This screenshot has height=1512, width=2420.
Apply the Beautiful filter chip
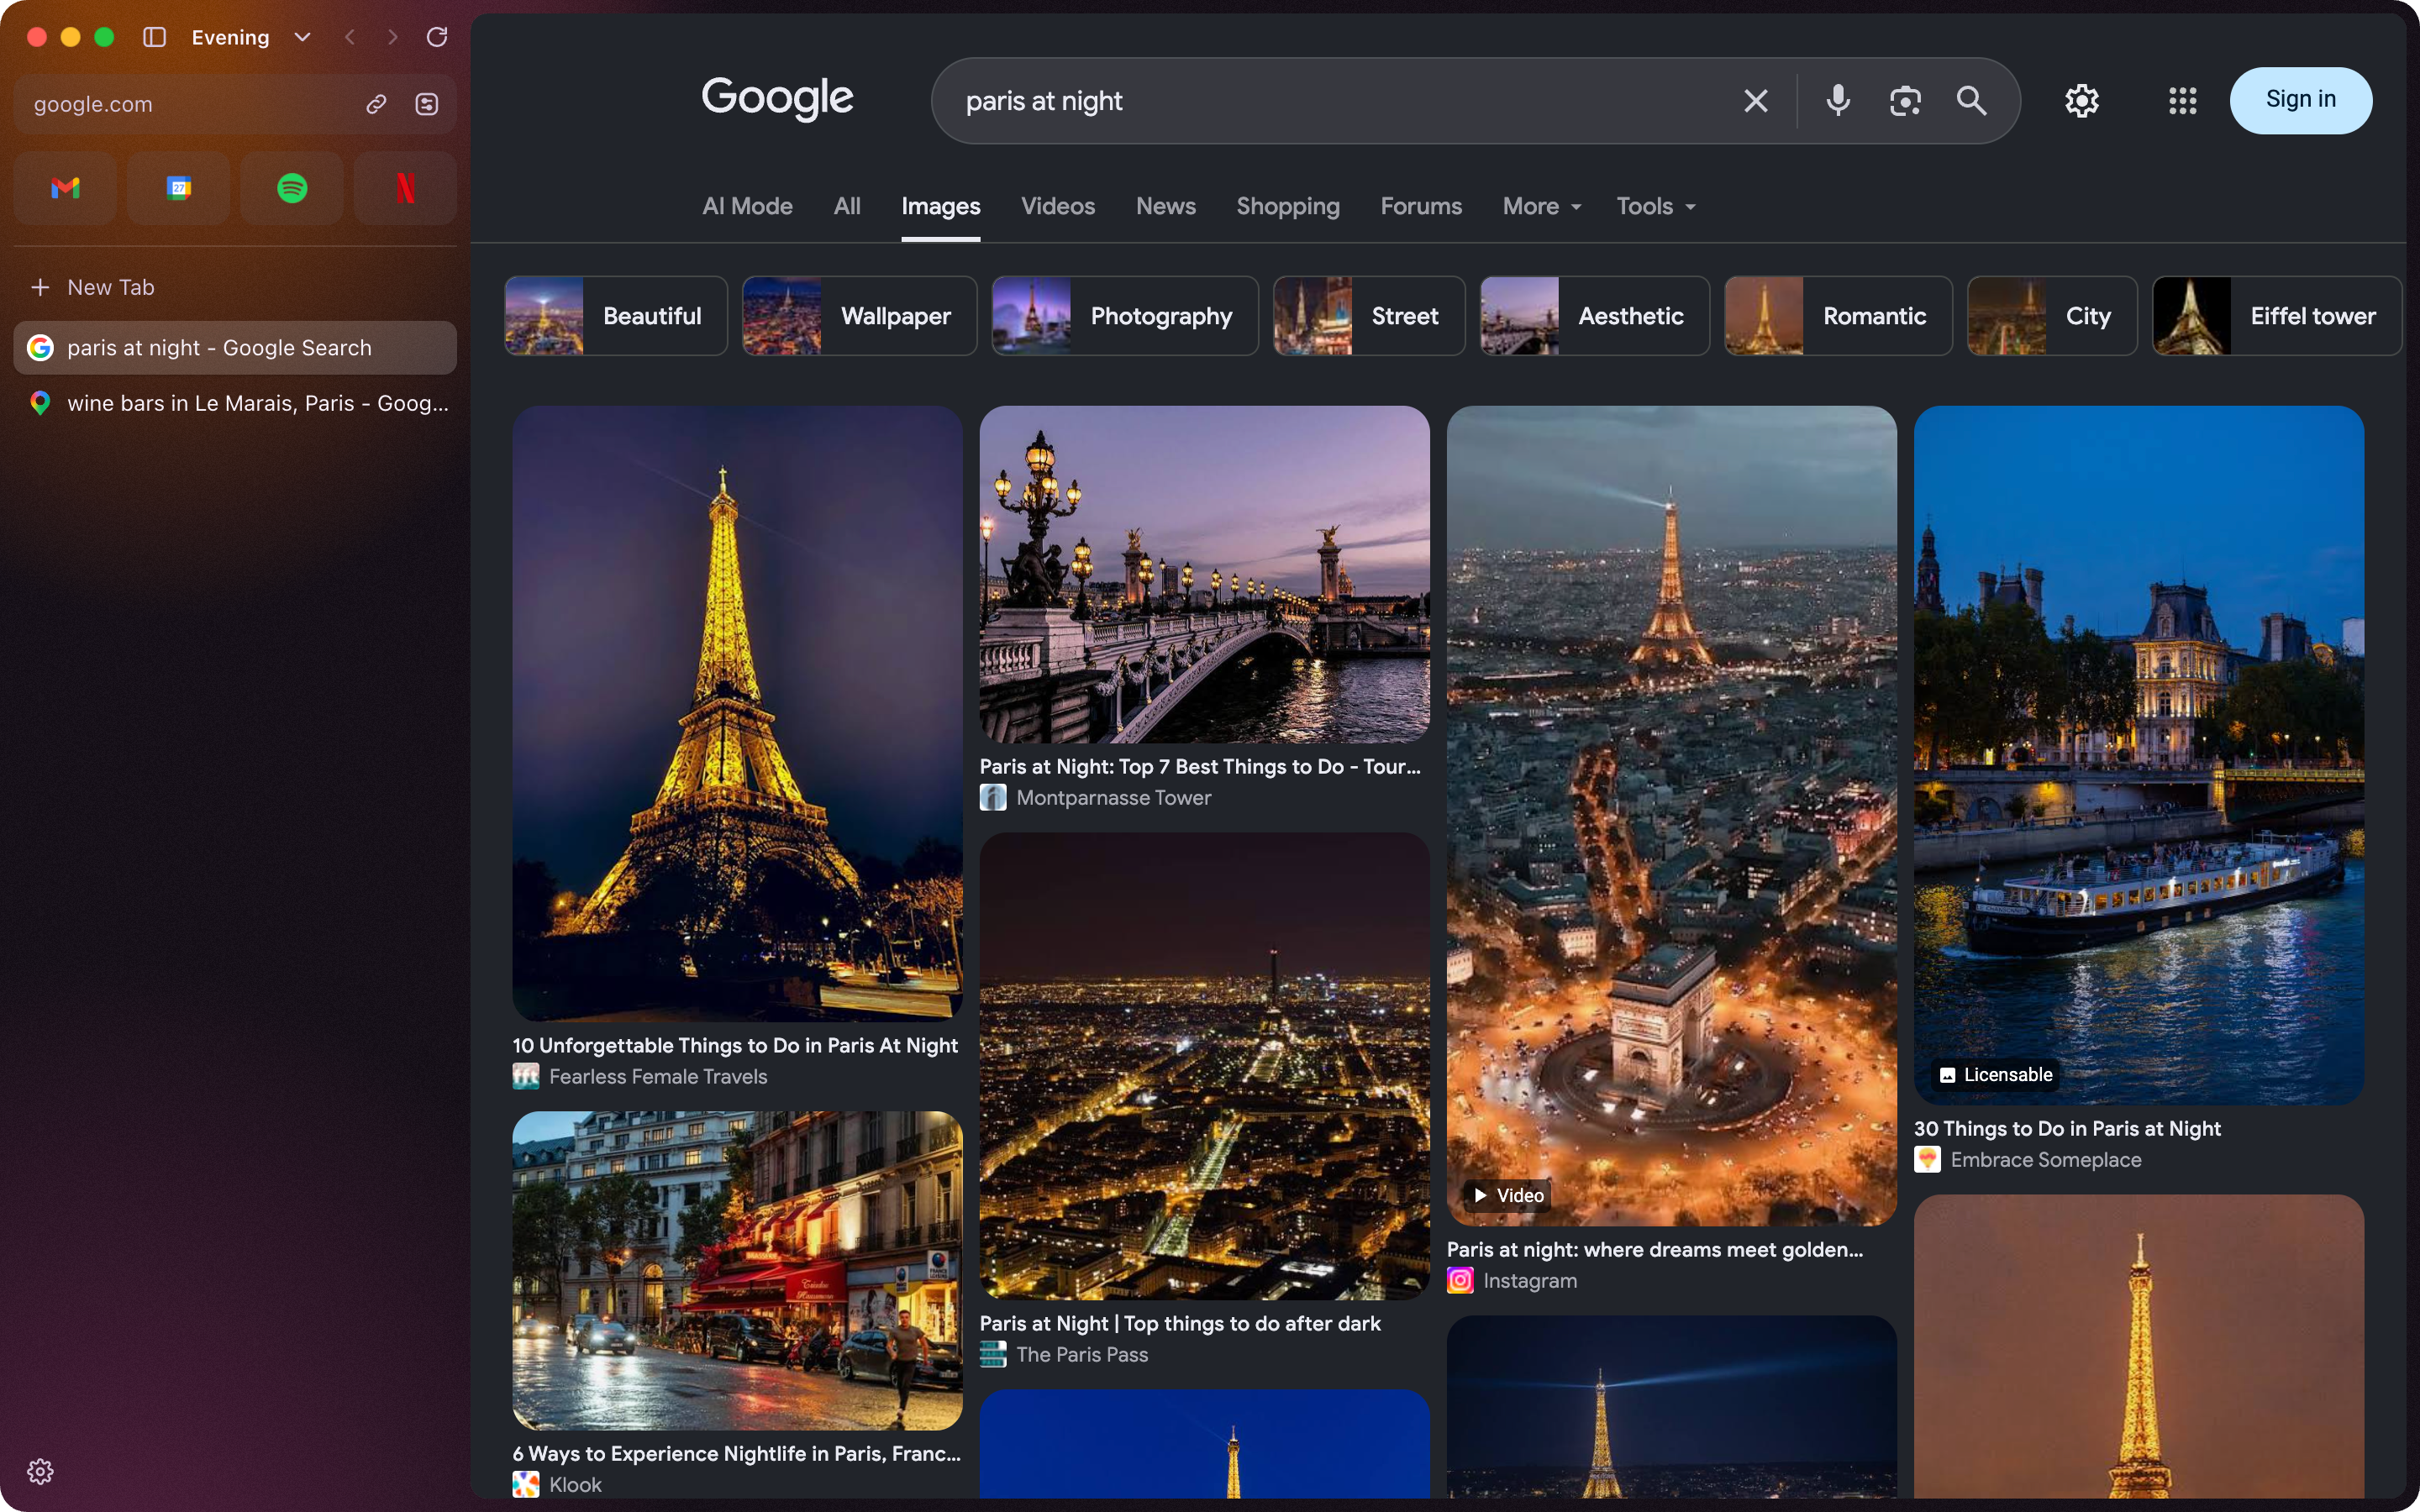click(616, 316)
